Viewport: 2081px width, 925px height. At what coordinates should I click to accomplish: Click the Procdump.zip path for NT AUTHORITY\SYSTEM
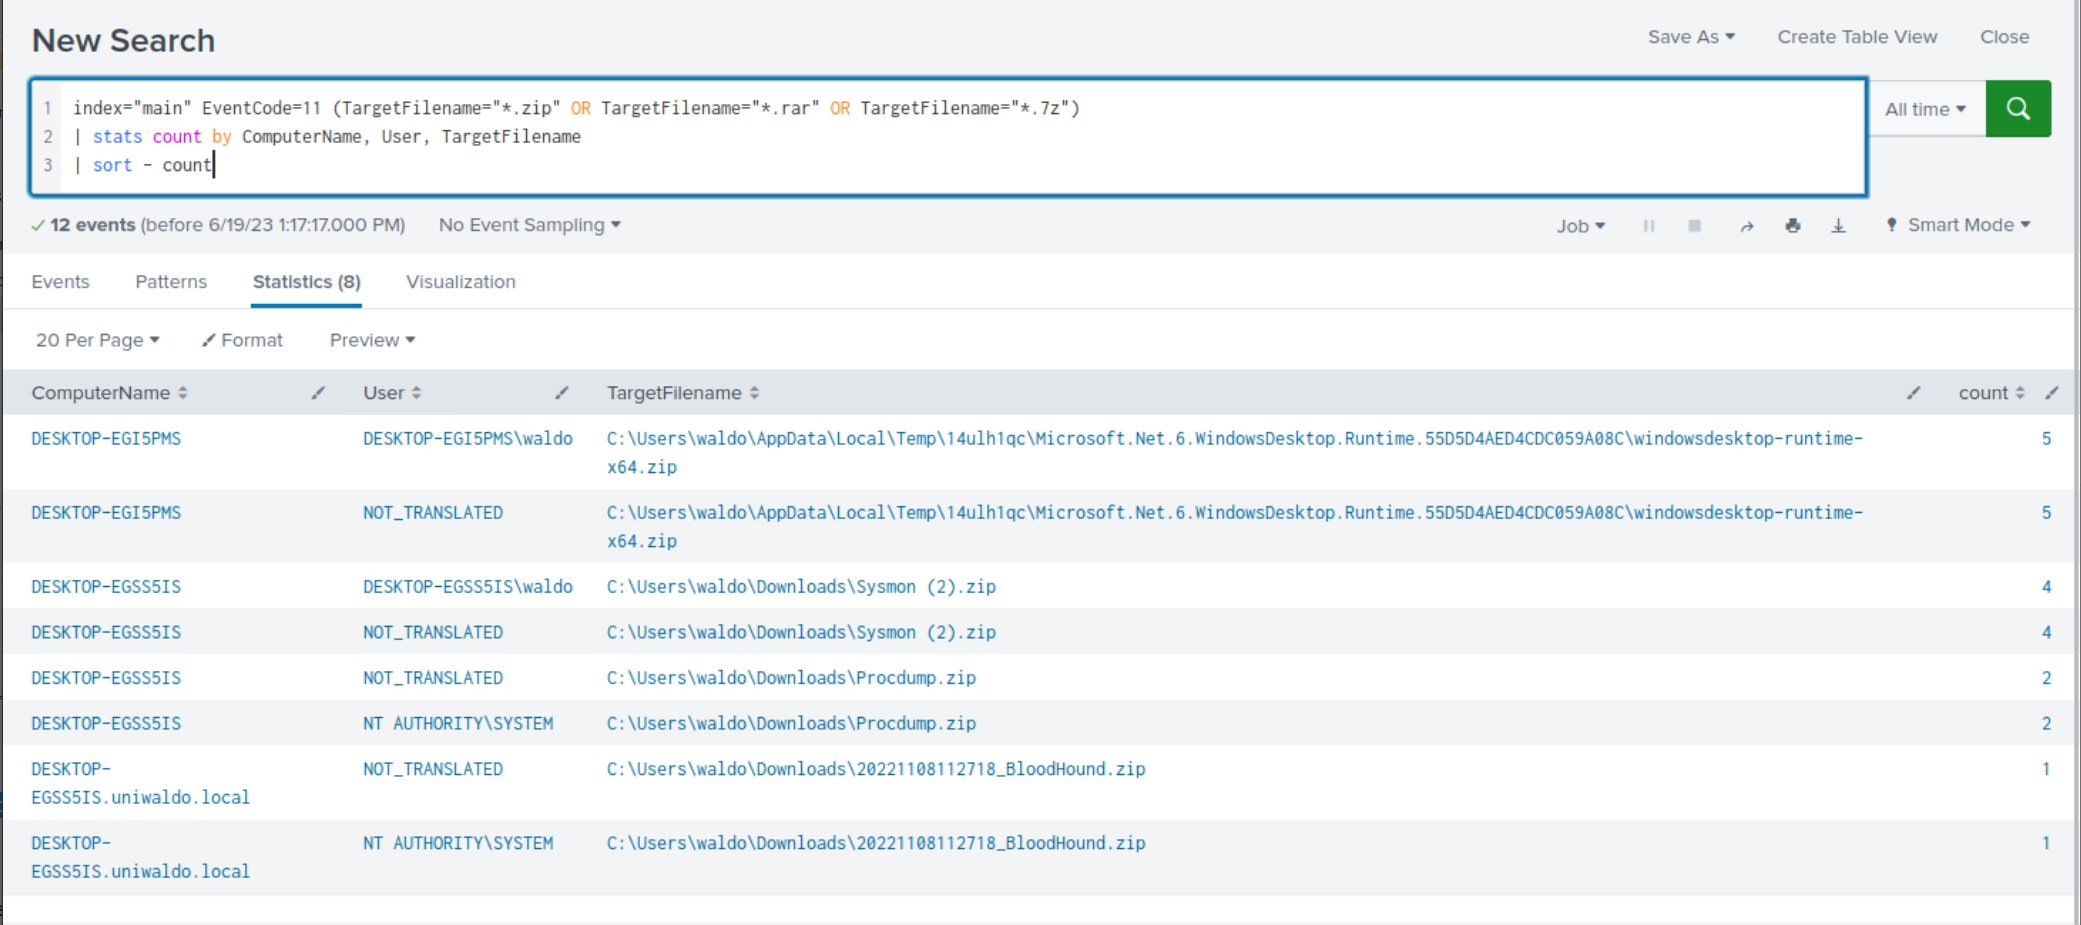pos(790,723)
